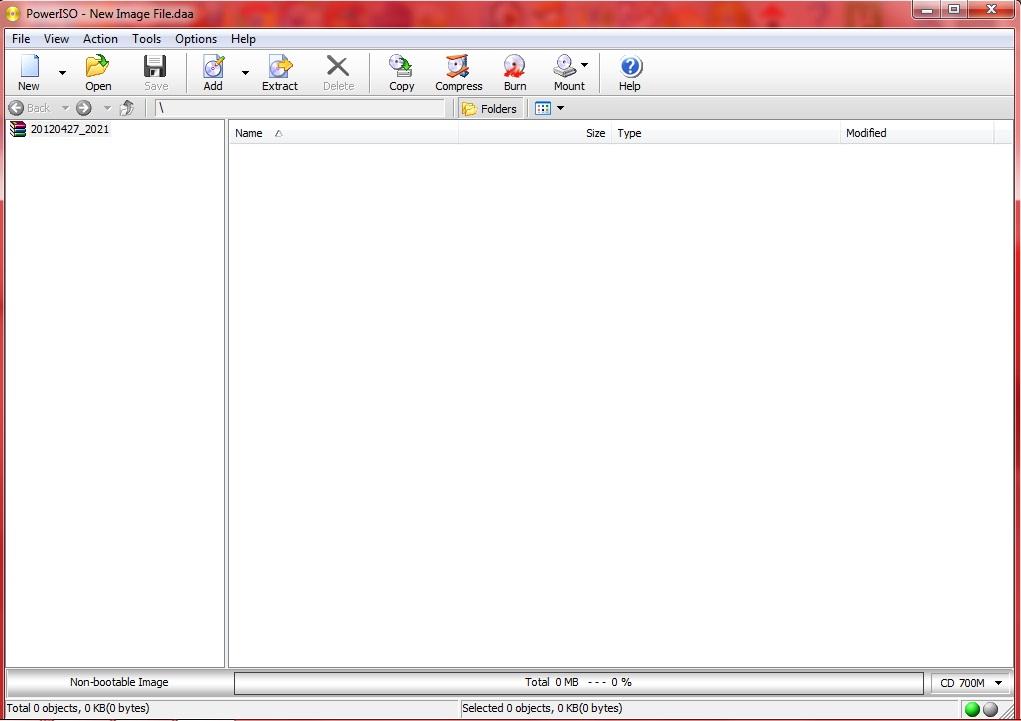This screenshot has width=1021, height=721.
Task: Toggle the Non-bootable Image status button
Action: point(119,682)
